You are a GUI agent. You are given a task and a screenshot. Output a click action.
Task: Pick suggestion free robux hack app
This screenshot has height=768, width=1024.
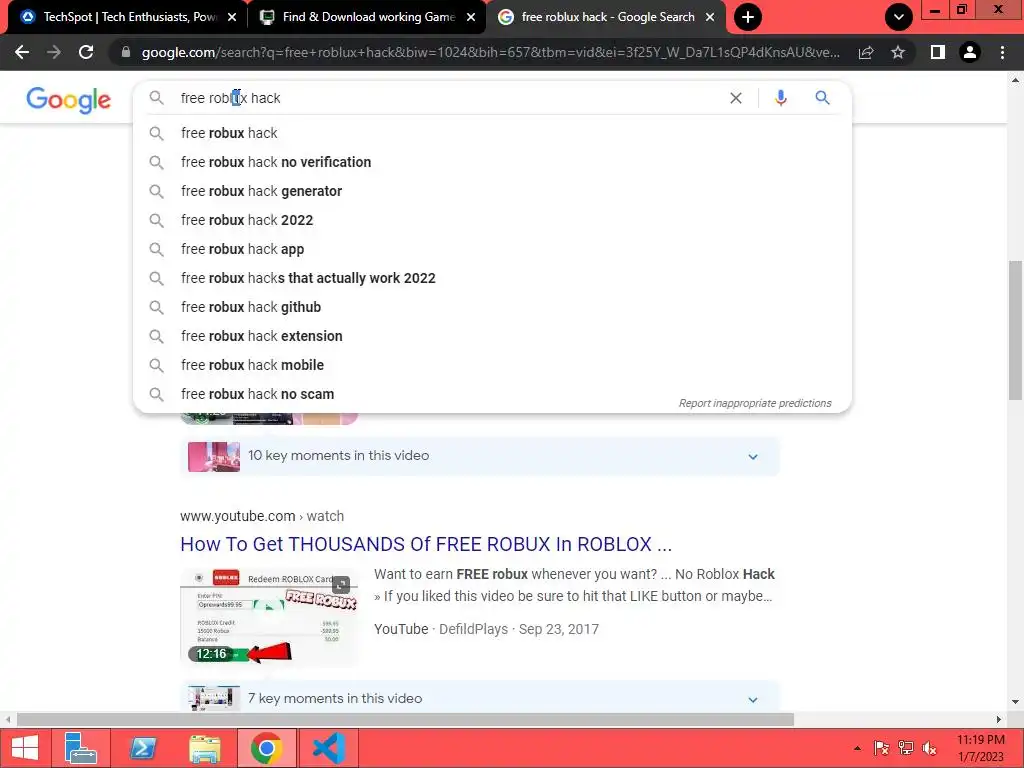pyautogui.click(x=492, y=249)
